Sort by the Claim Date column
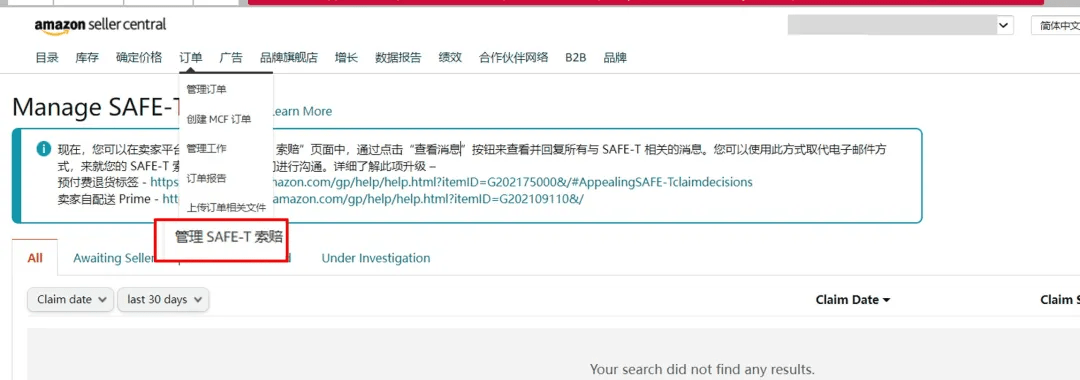 853,299
